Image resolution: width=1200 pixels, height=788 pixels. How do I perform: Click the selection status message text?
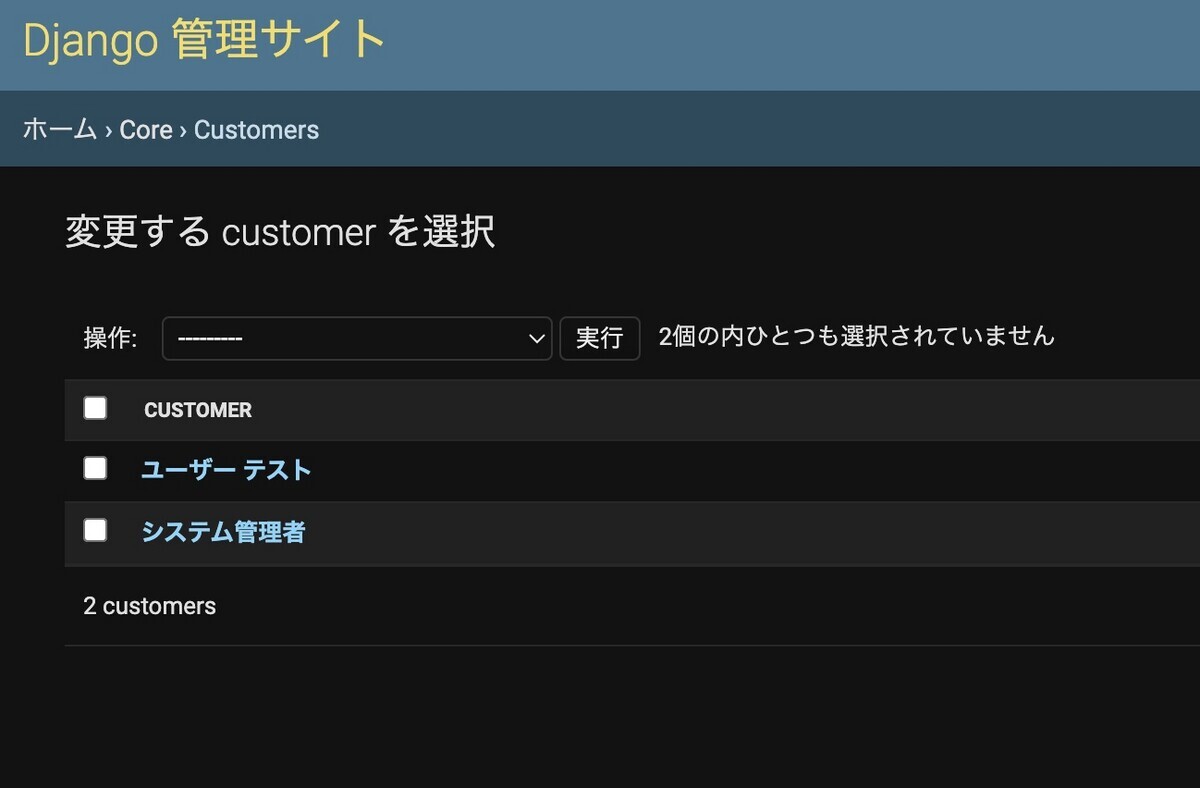(855, 336)
